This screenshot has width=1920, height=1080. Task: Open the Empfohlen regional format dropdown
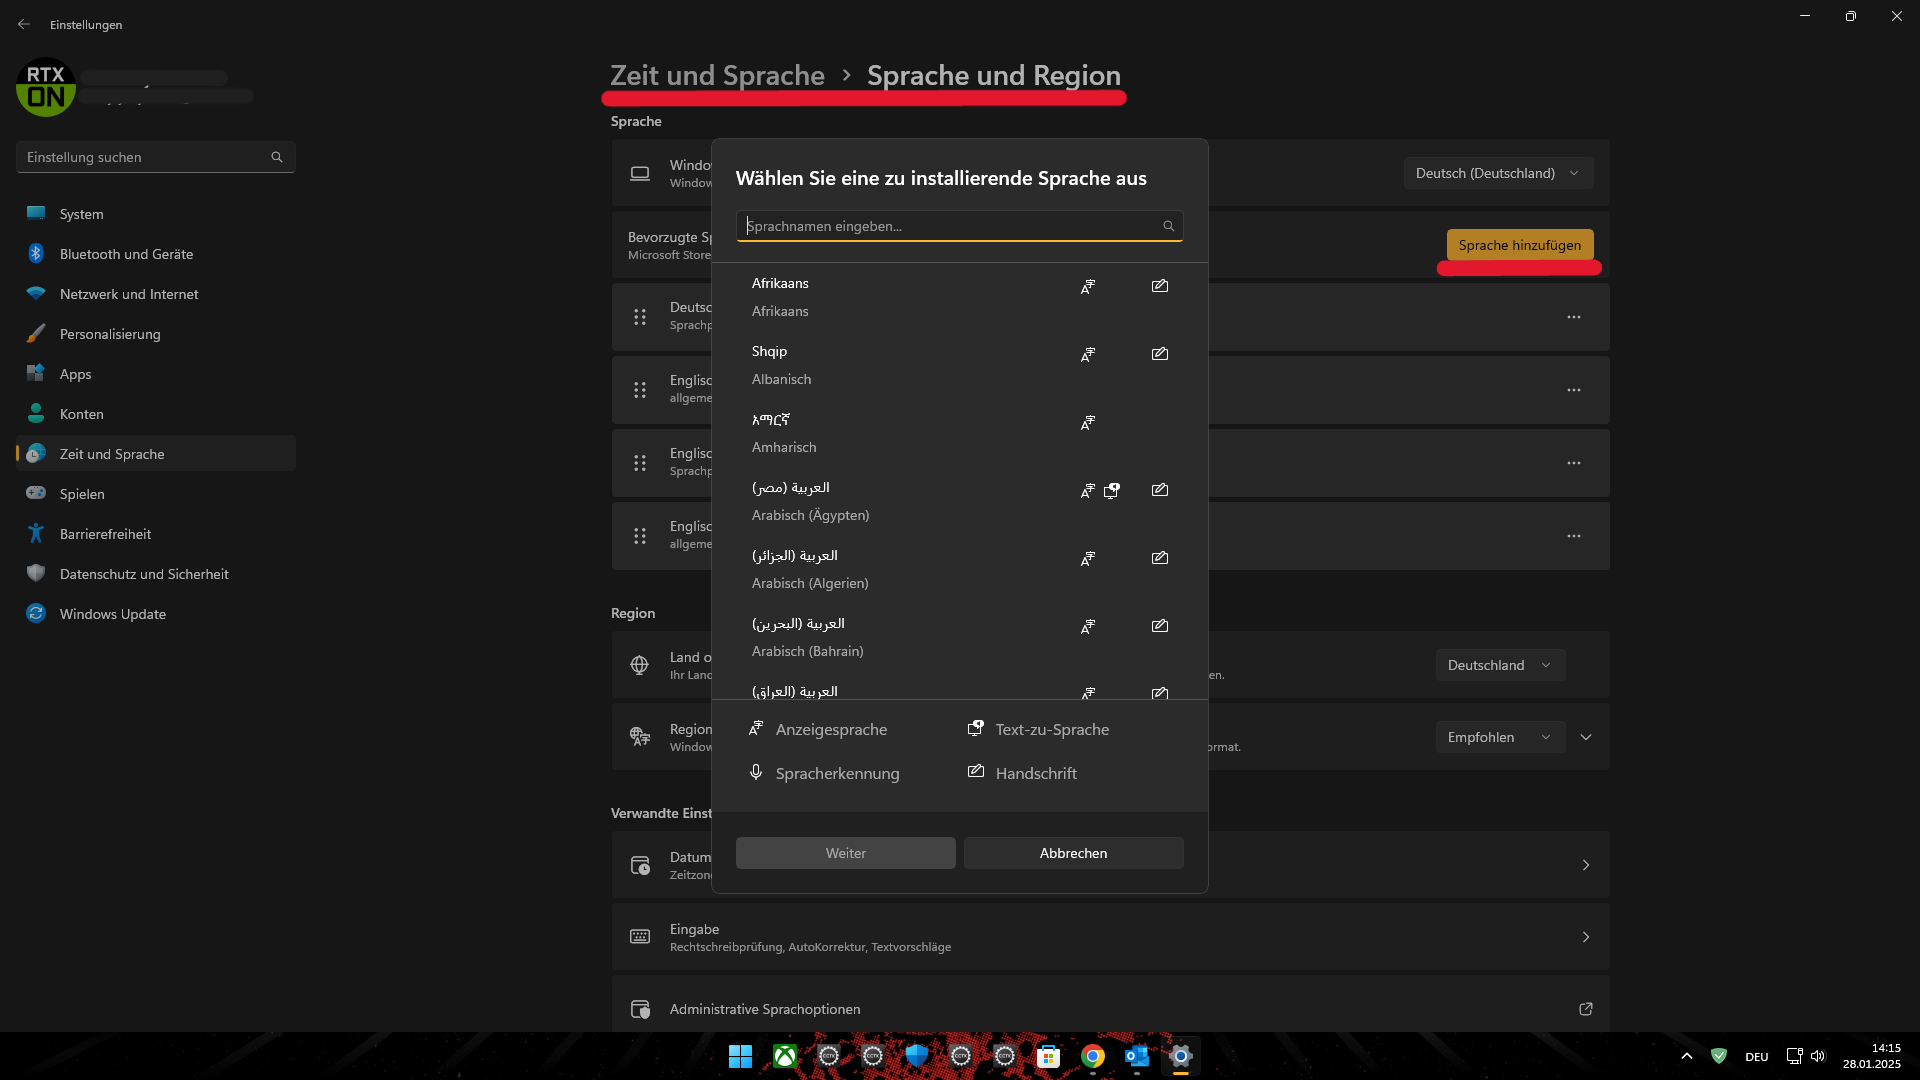click(1500, 737)
